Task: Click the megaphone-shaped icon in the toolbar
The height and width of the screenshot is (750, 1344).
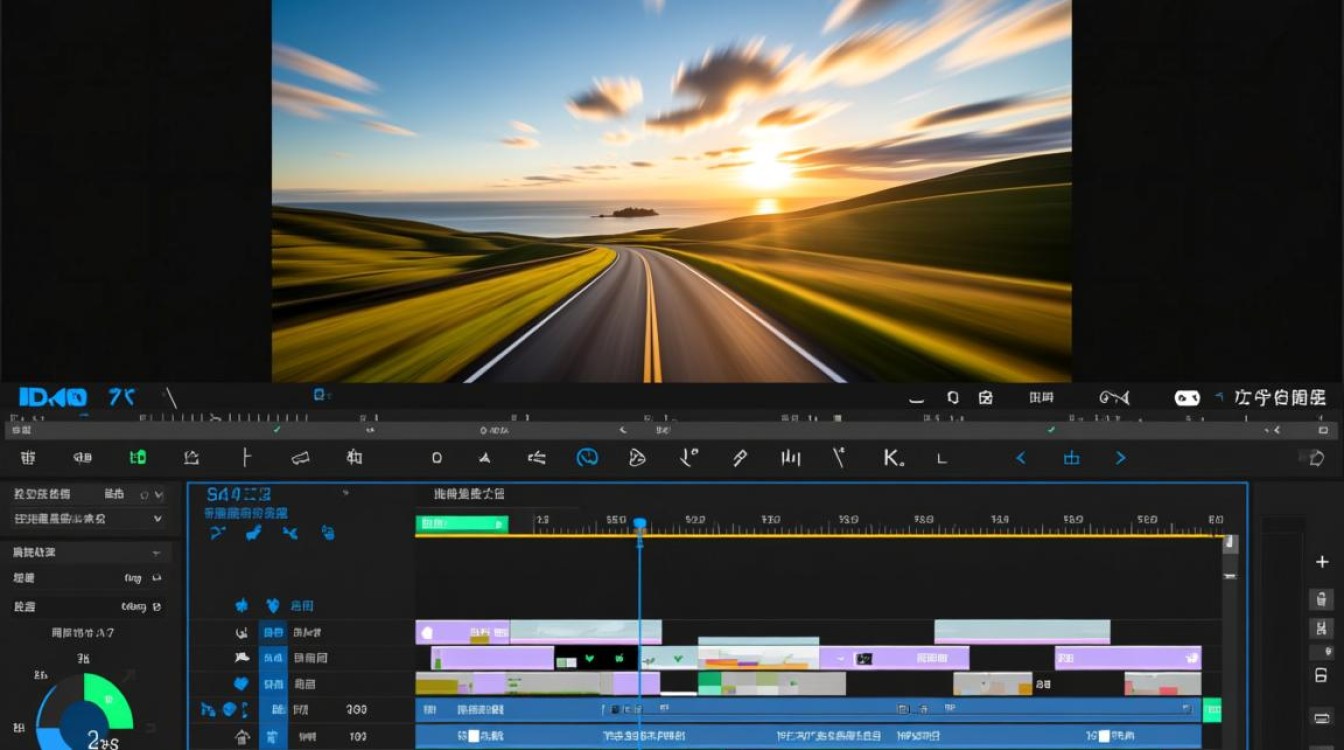Action: [300, 458]
